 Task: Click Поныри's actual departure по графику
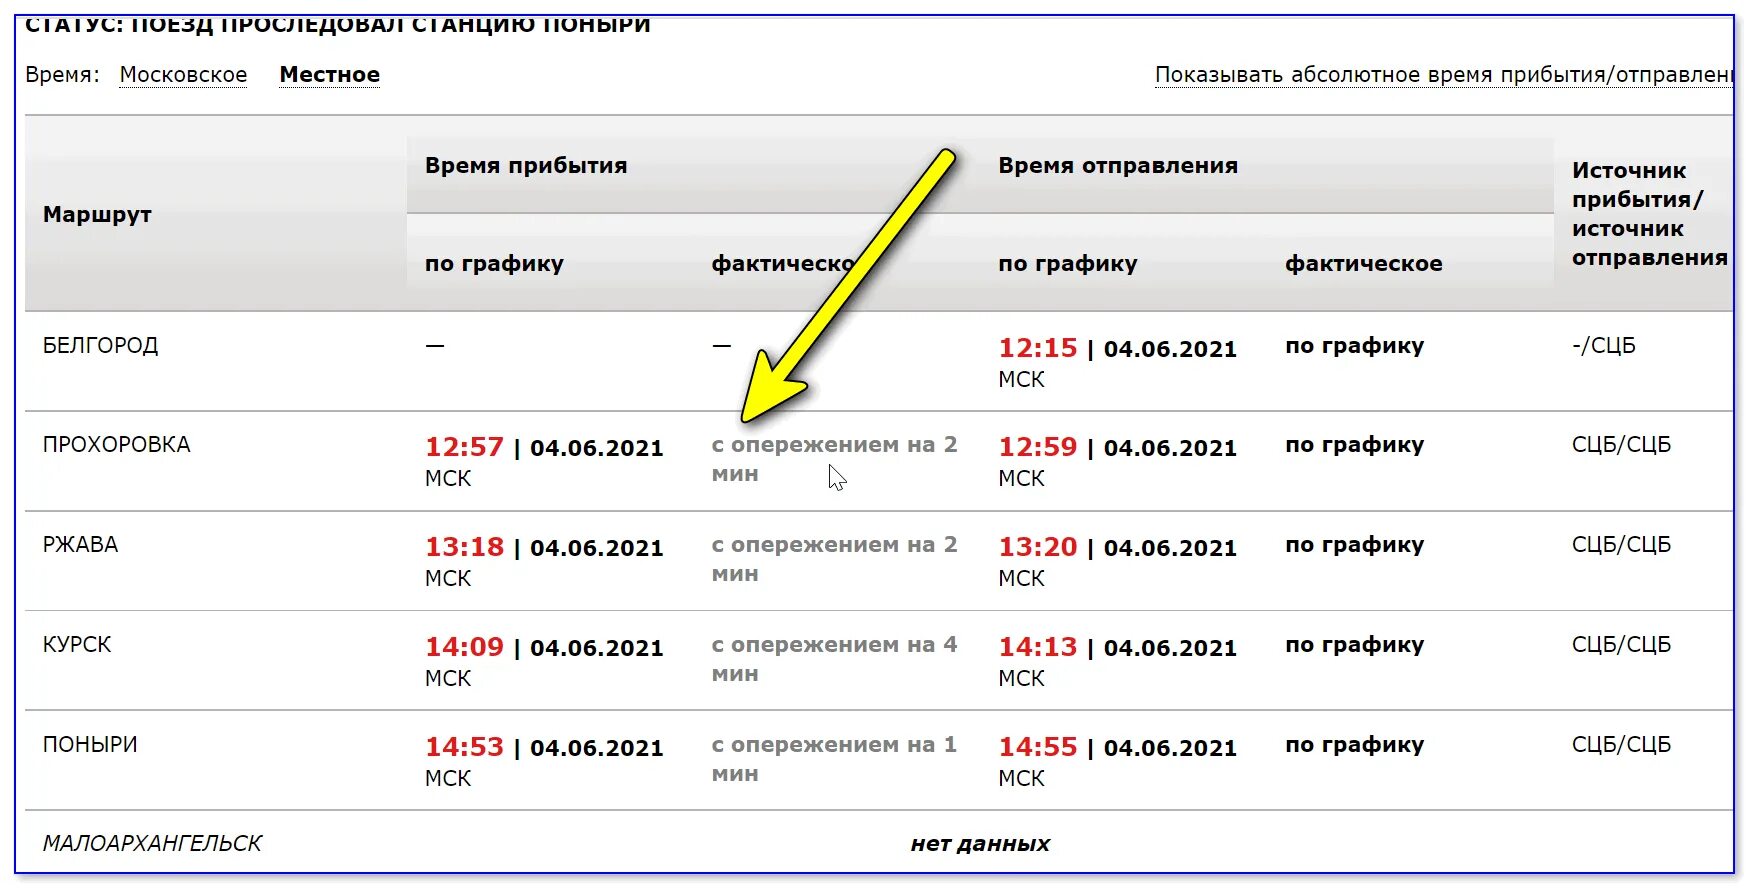(x=1354, y=745)
